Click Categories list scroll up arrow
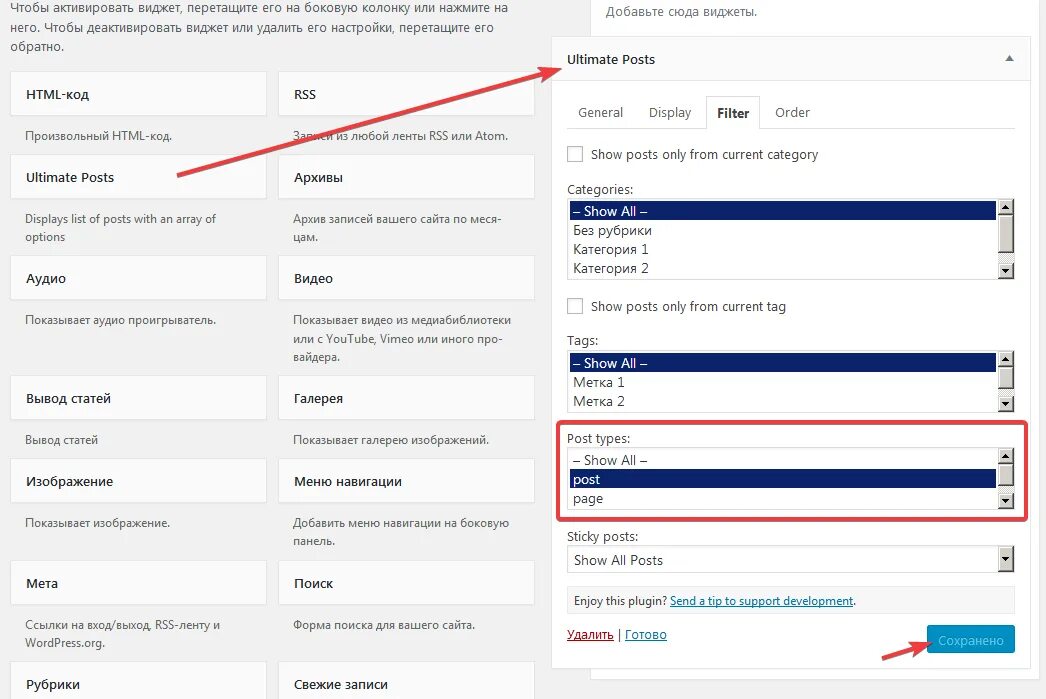 point(1005,207)
